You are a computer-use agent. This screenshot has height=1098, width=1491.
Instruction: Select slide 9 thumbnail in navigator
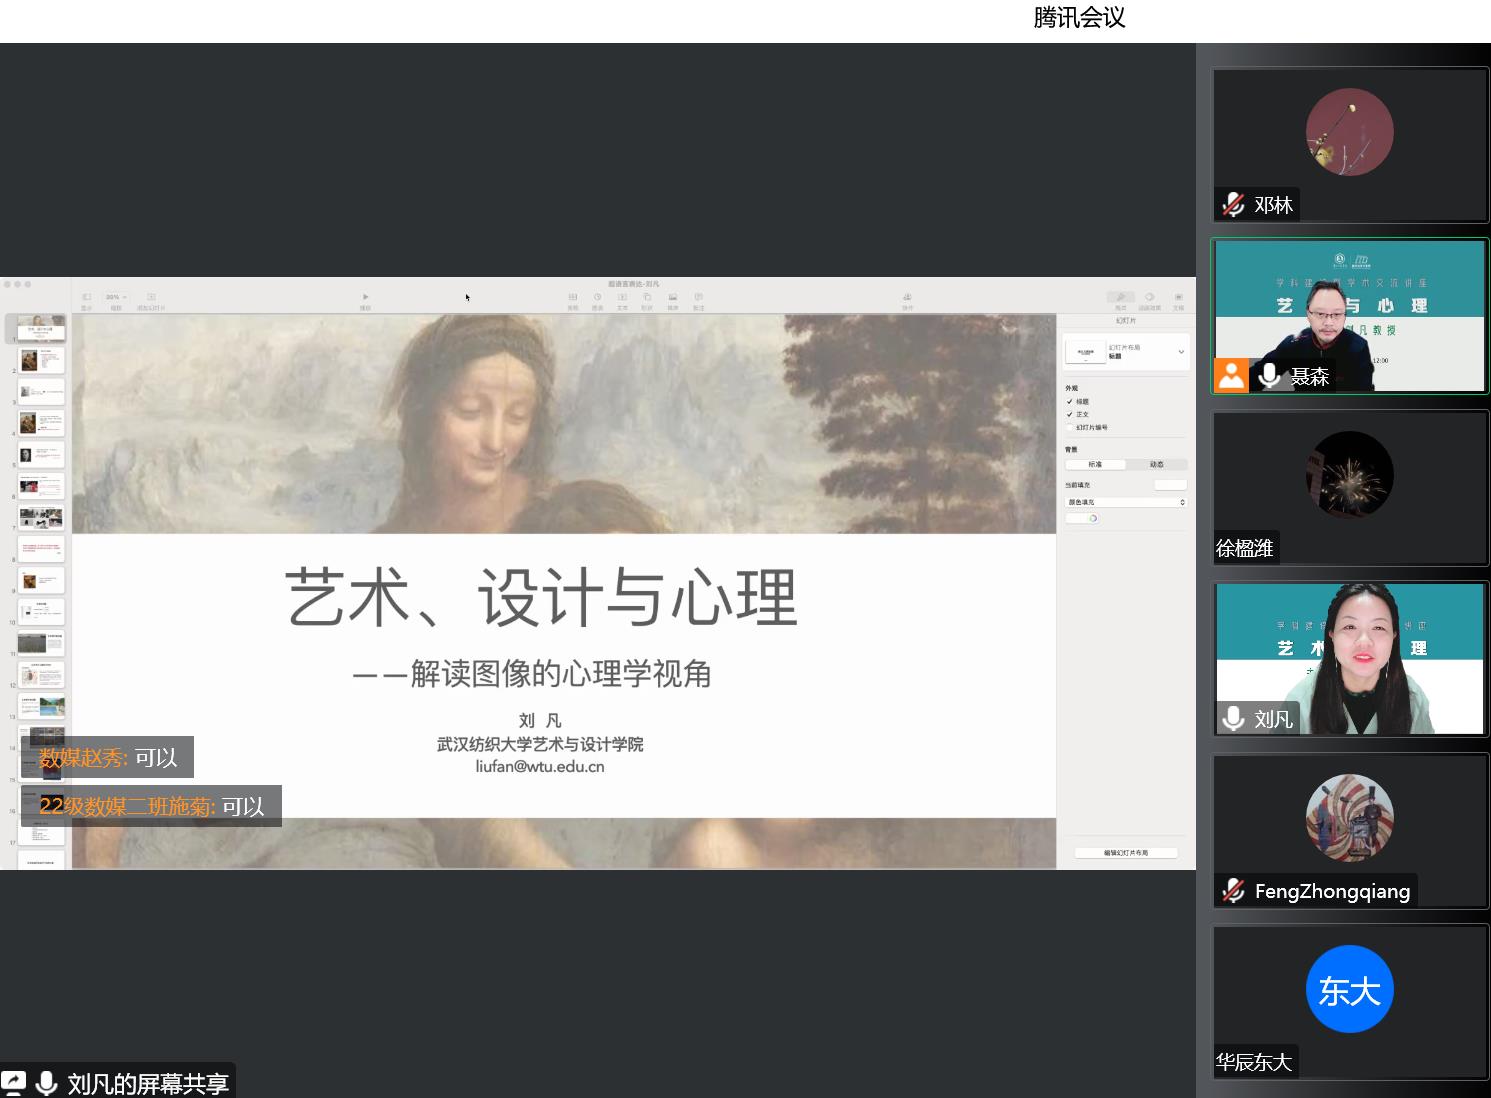coord(41,580)
